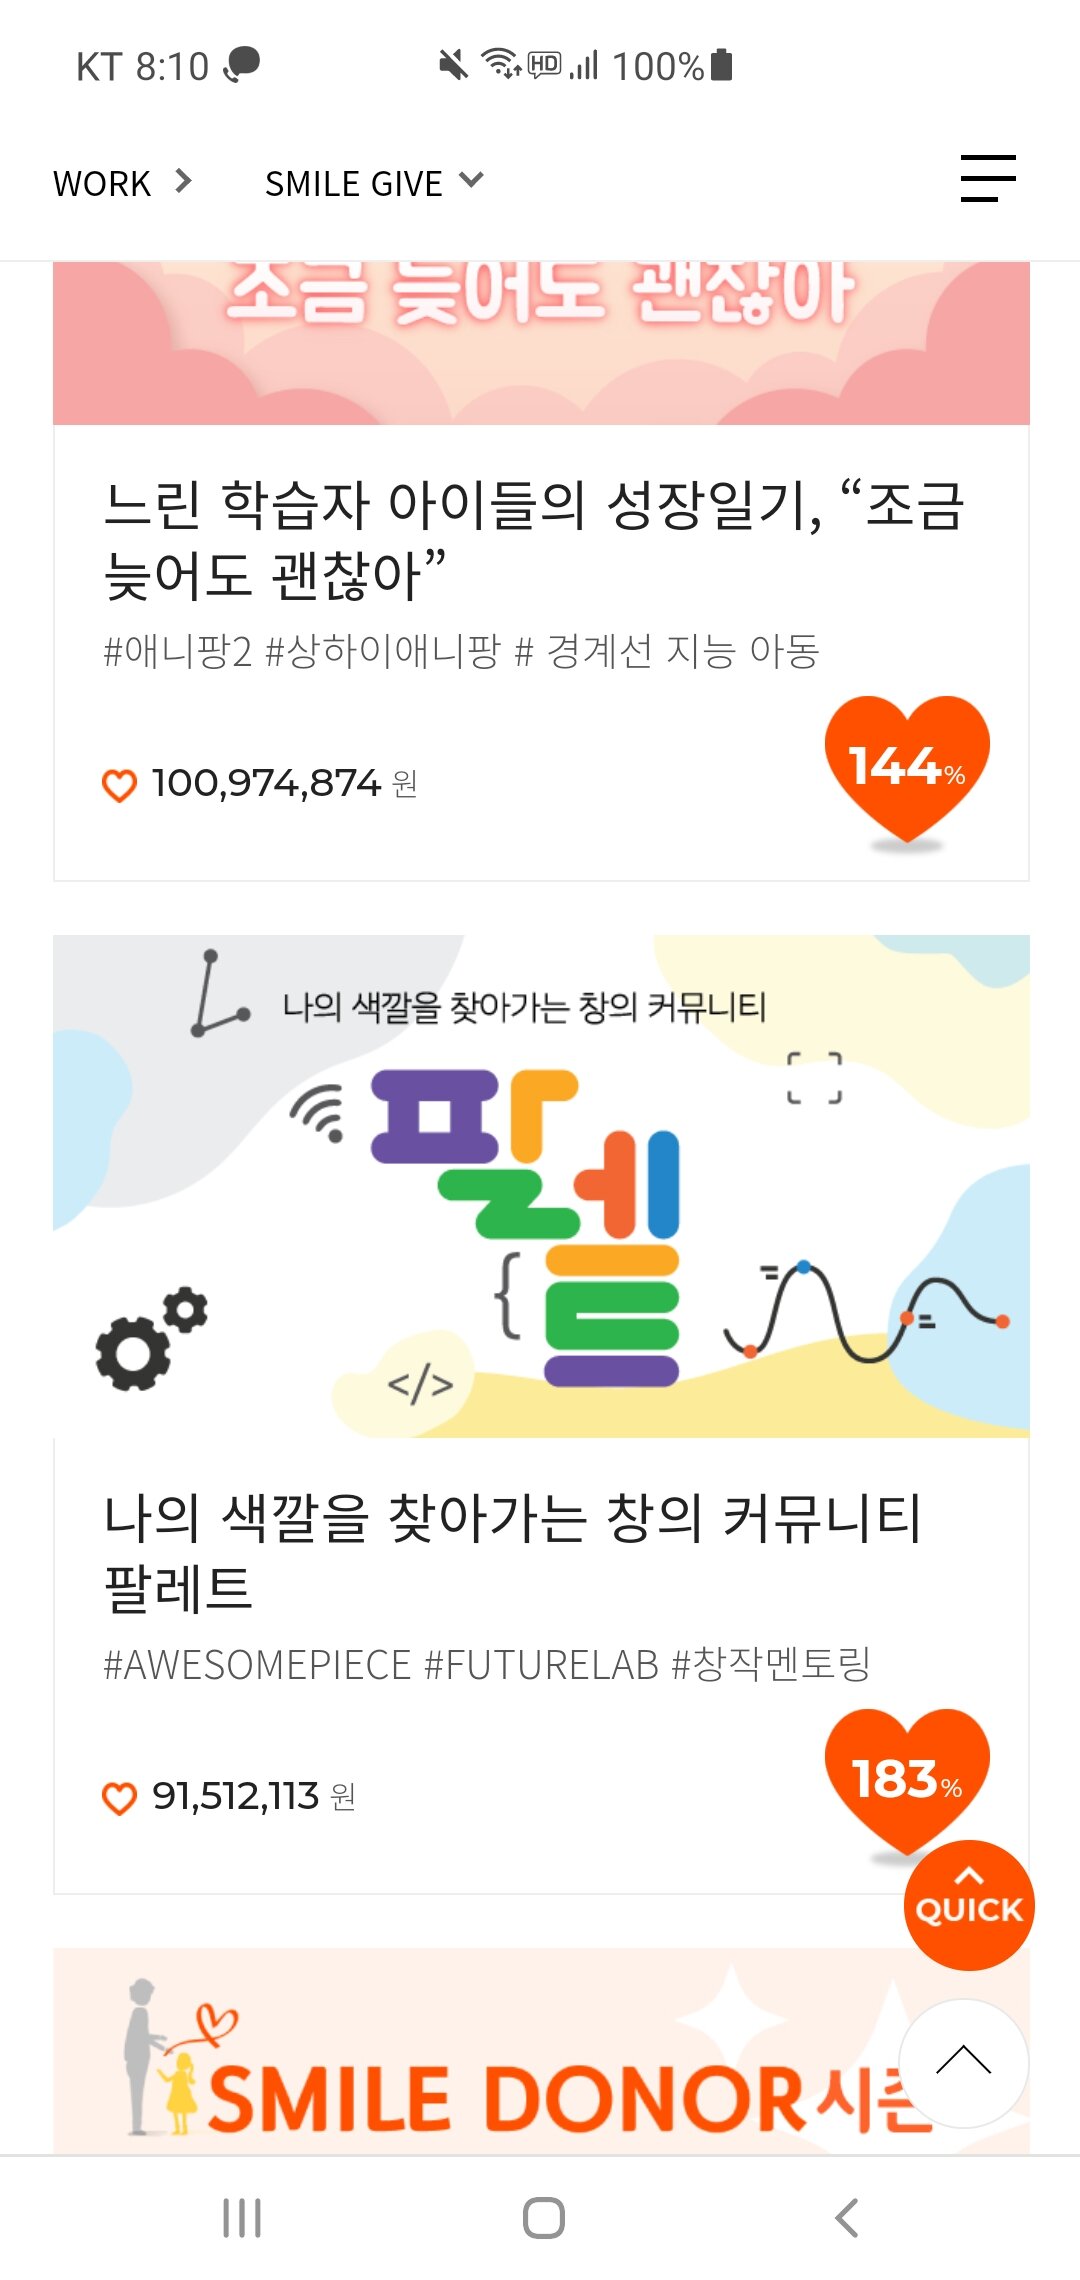Open Android recent apps button
The image size is (1080, 2280).
[242, 2217]
